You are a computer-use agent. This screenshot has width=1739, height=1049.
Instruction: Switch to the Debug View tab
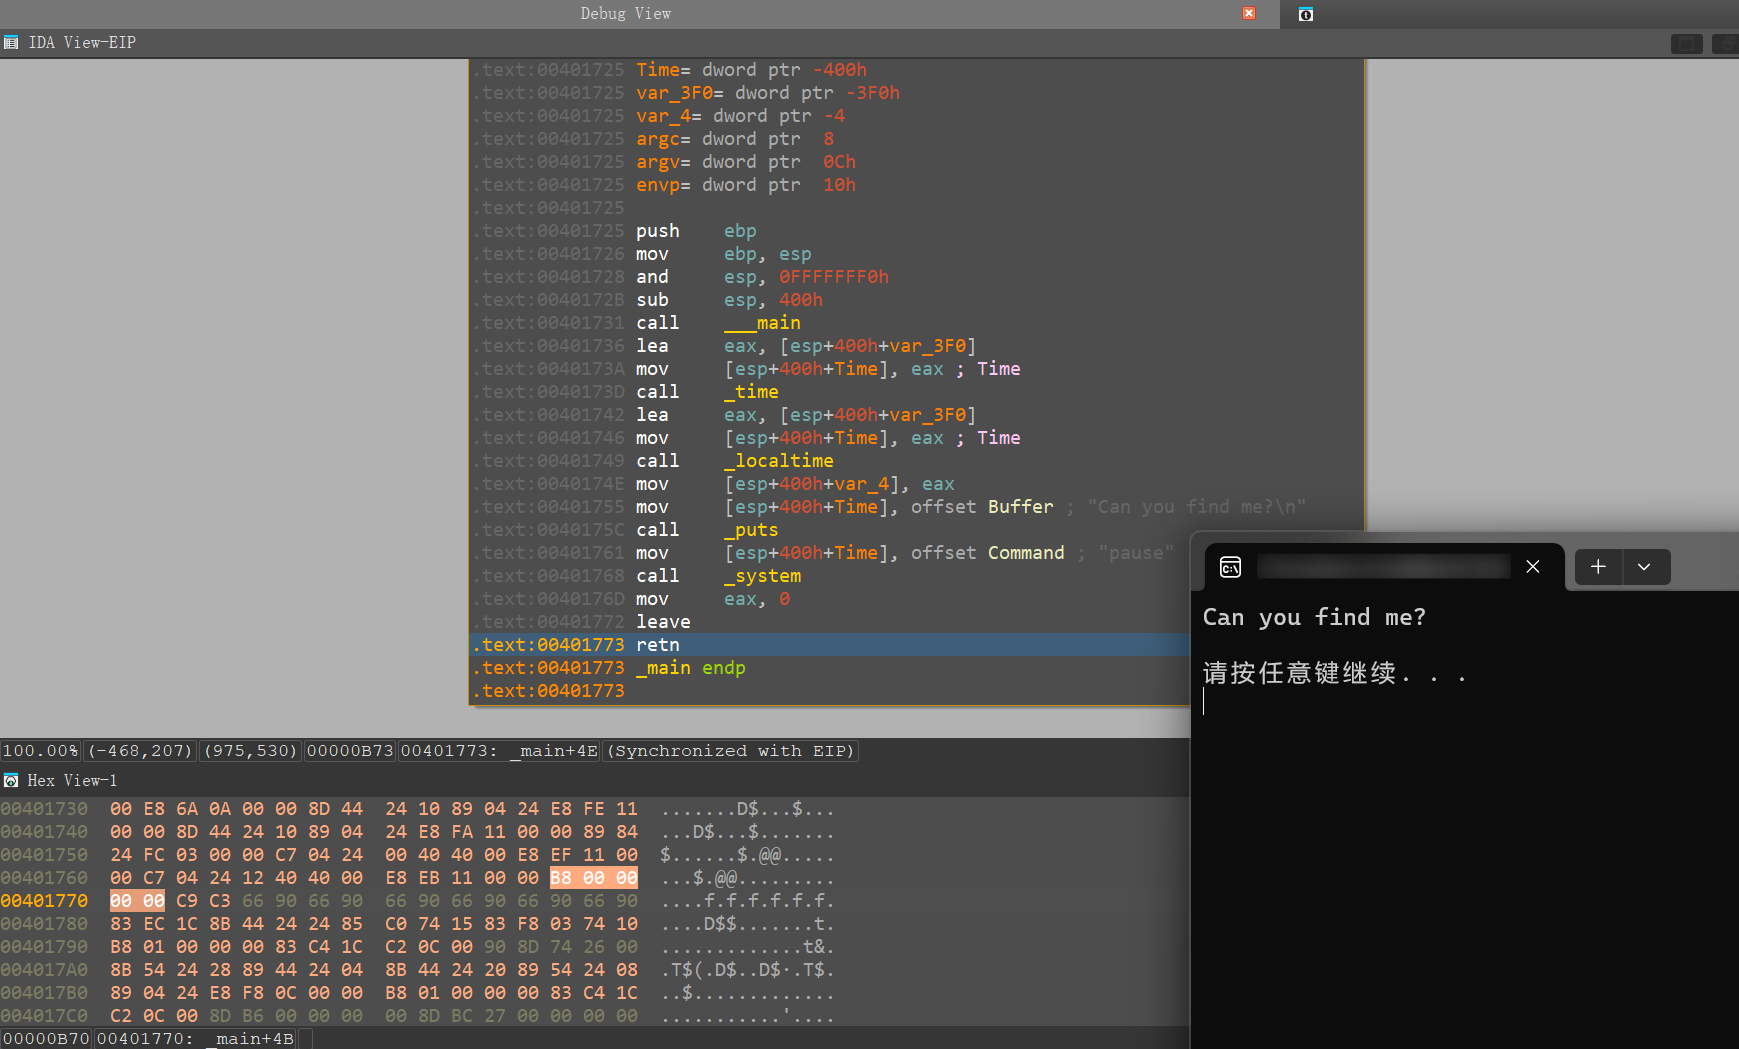[625, 14]
